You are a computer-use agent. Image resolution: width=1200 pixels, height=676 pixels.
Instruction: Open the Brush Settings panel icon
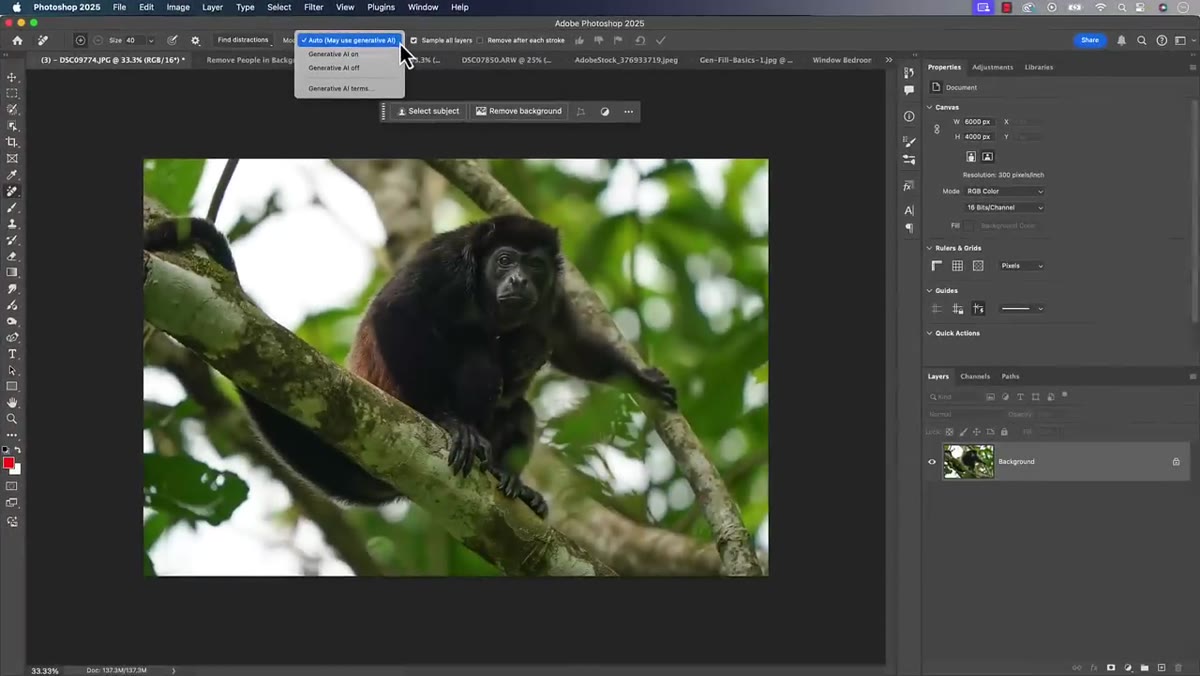click(909, 142)
